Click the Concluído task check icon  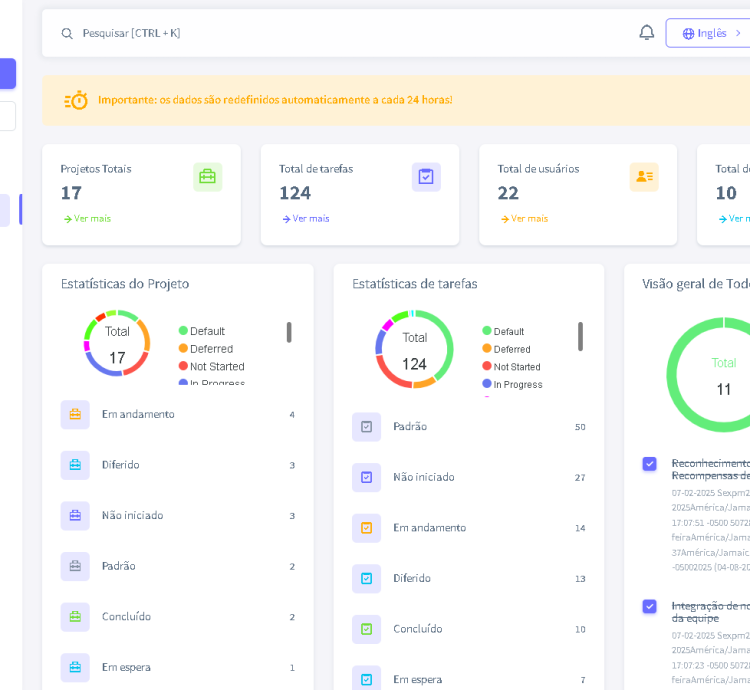(x=366, y=629)
